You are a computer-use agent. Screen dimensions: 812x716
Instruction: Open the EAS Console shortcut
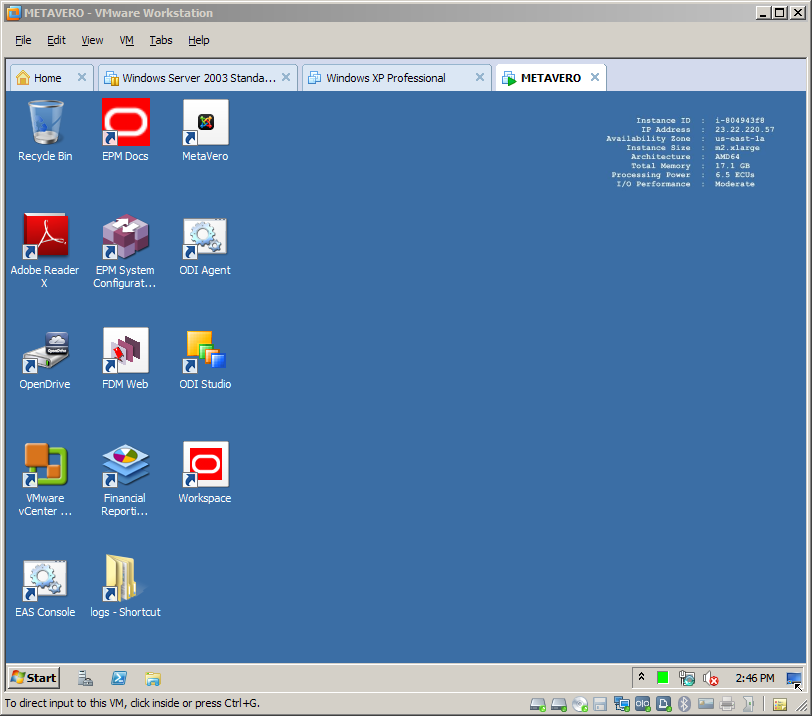click(45, 580)
